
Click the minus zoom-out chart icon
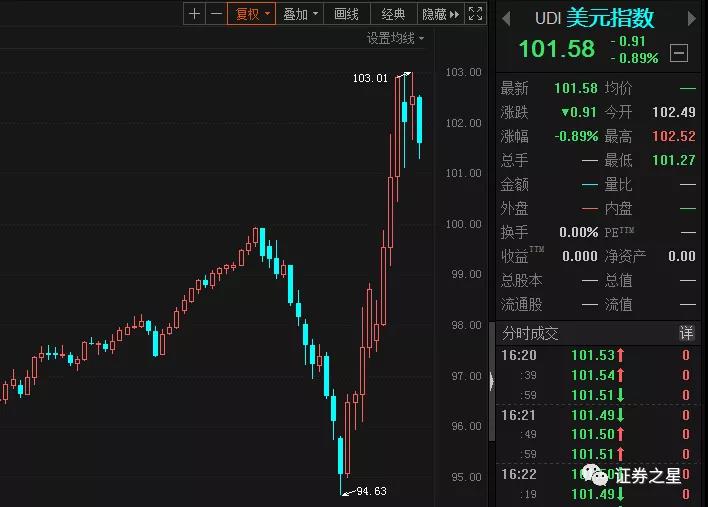click(x=215, y=14)
